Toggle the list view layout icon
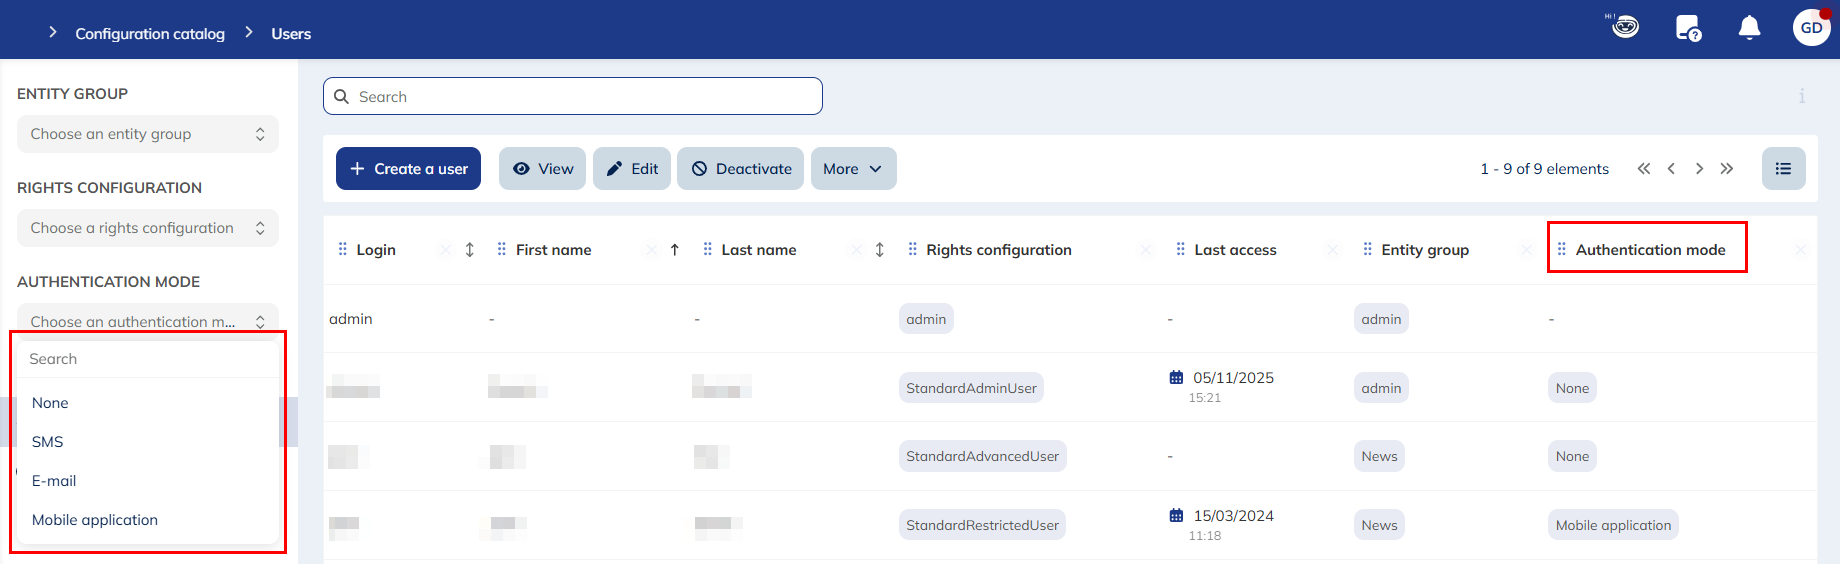The height and width of the screenshot is (564, 1840). [x=1783, y=169]
